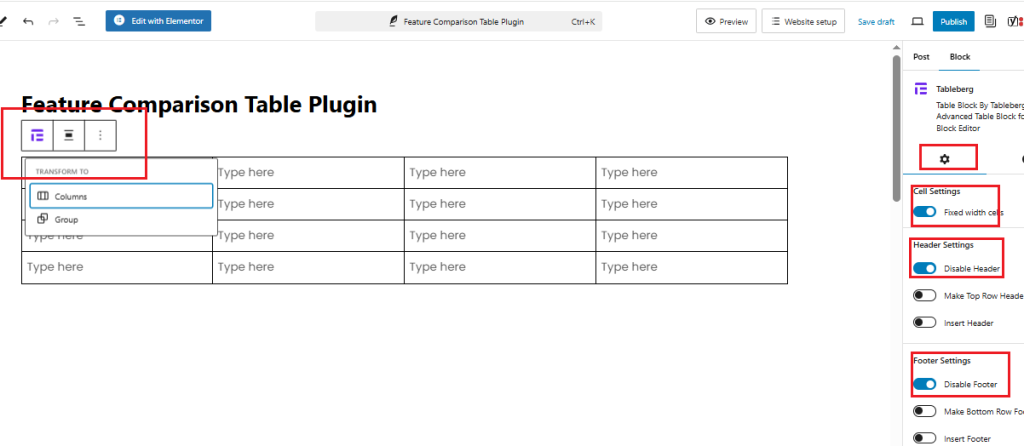Click the Redo arrow in top toolbar
Screen dimensions: 1024x446
click(x=54, y=21)
